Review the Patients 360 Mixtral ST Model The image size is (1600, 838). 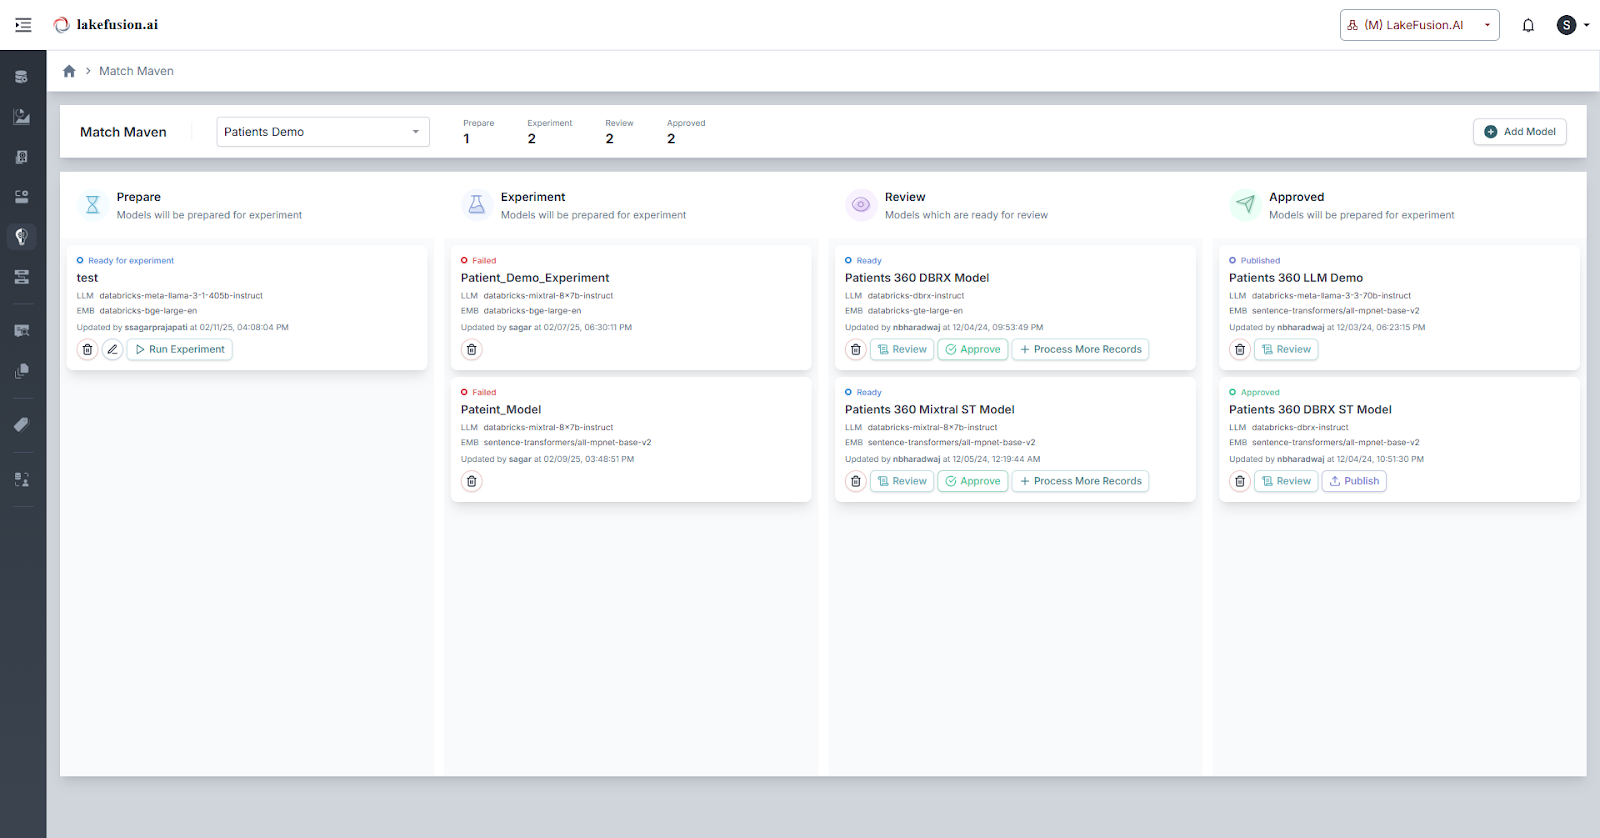click(x=902, y=482)
